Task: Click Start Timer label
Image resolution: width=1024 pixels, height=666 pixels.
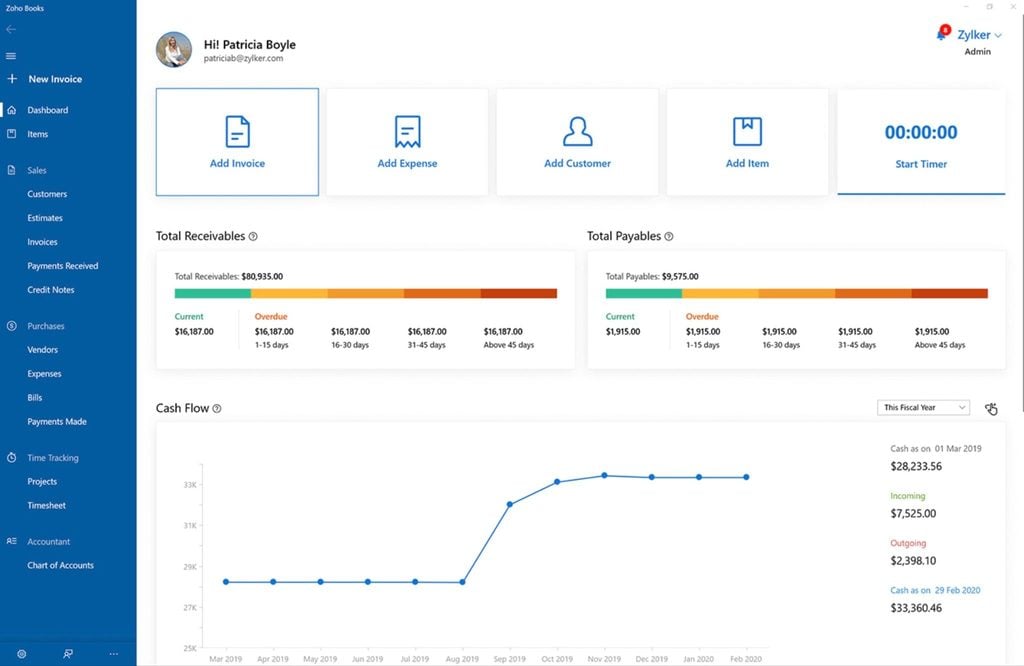Action: (x=921, y=164)
